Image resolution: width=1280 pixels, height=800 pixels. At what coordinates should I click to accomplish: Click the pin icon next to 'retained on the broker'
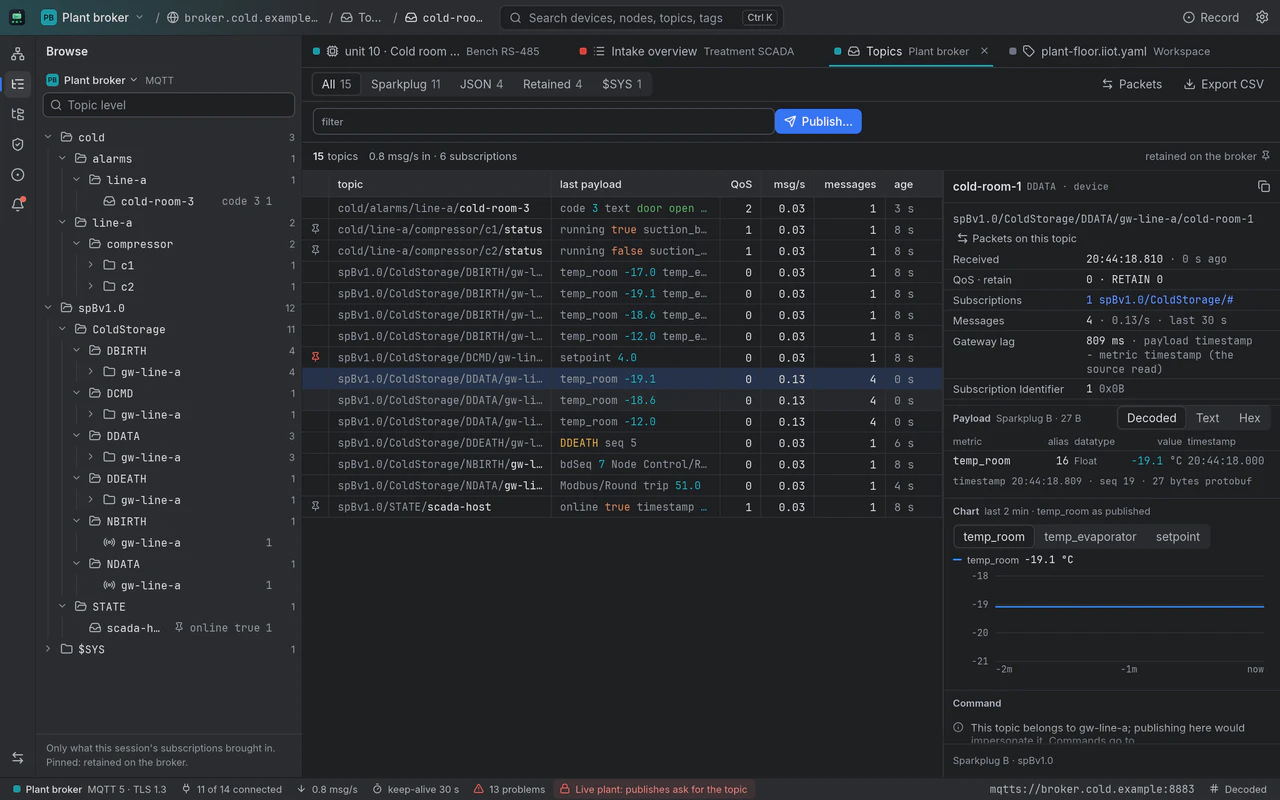pyautogui.click(x=1265, y=156)
